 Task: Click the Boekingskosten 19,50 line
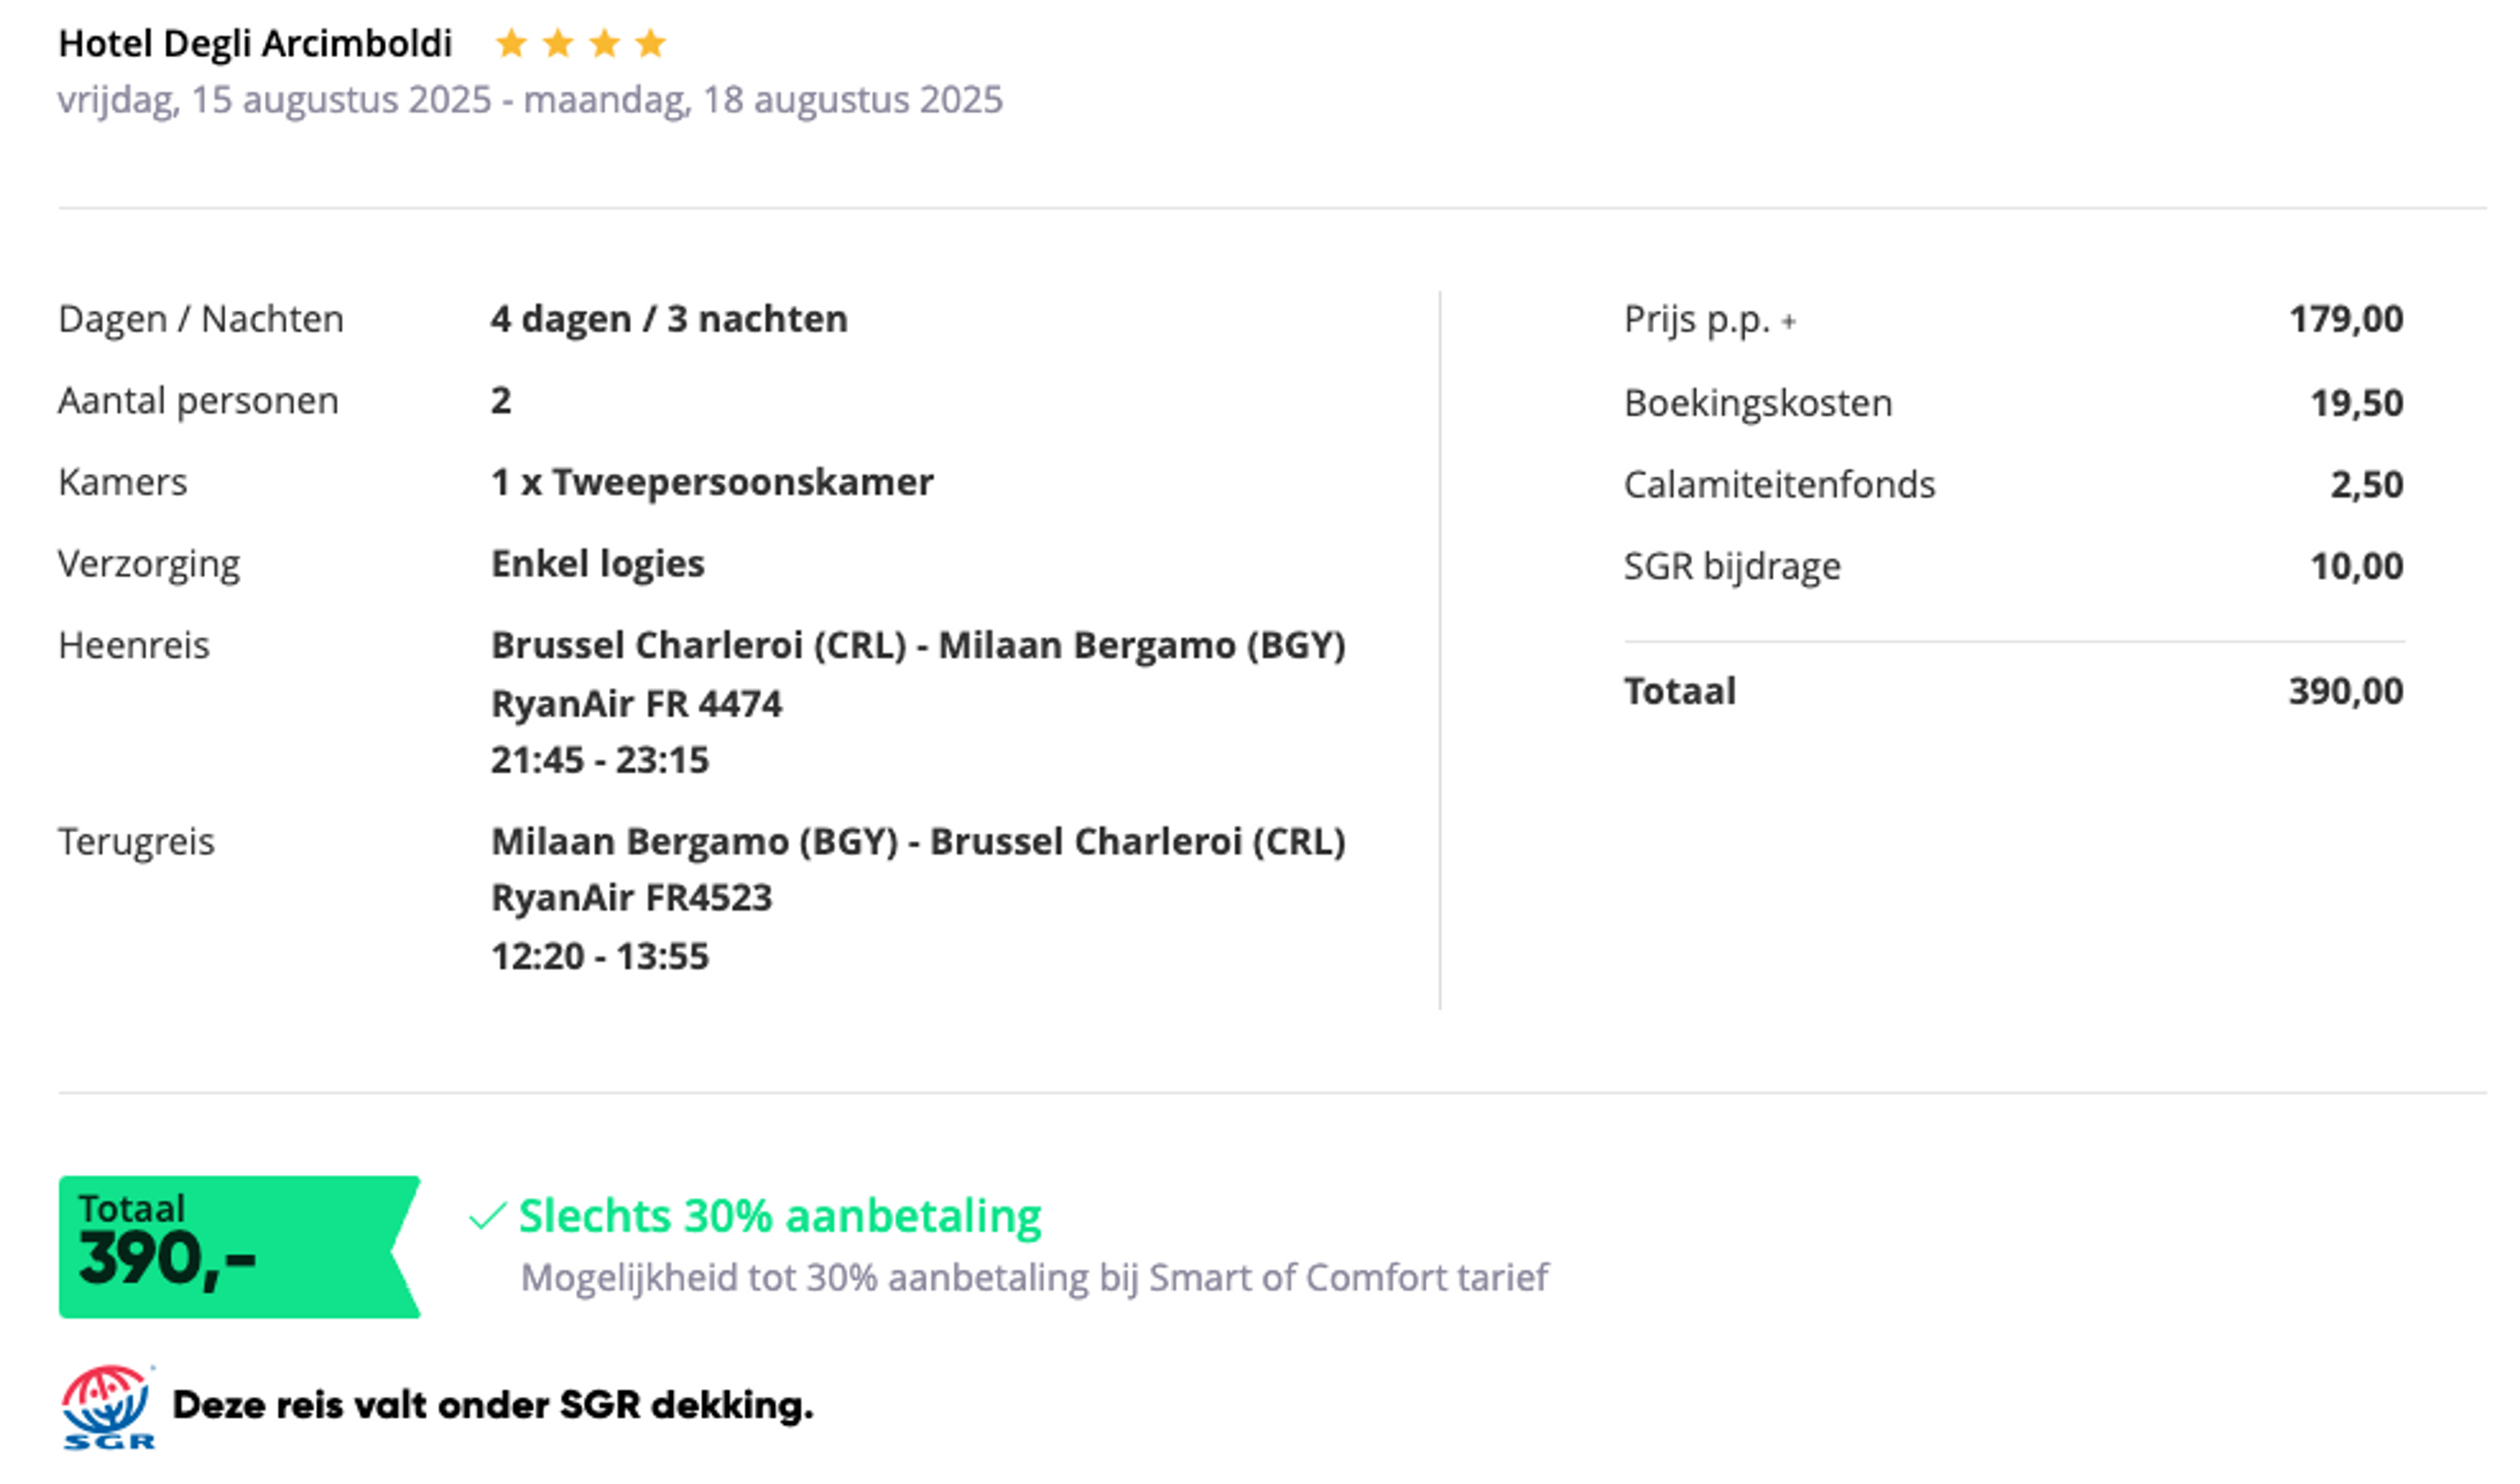(x=2013, y=403)
